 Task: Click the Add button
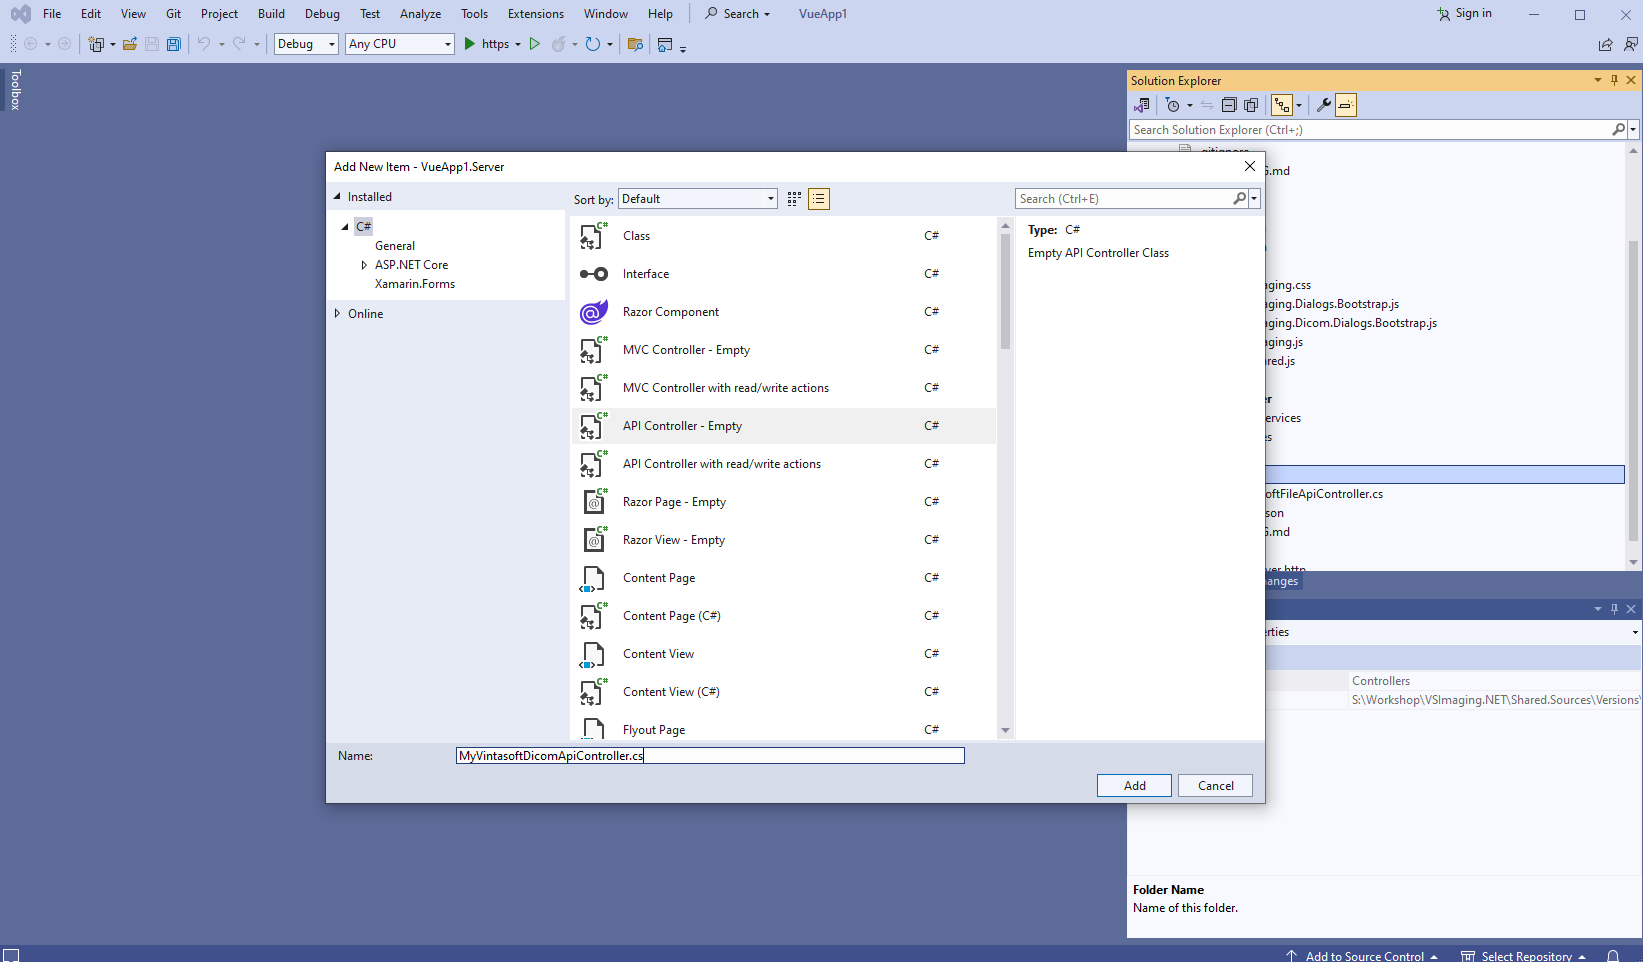click(1134, 786)
